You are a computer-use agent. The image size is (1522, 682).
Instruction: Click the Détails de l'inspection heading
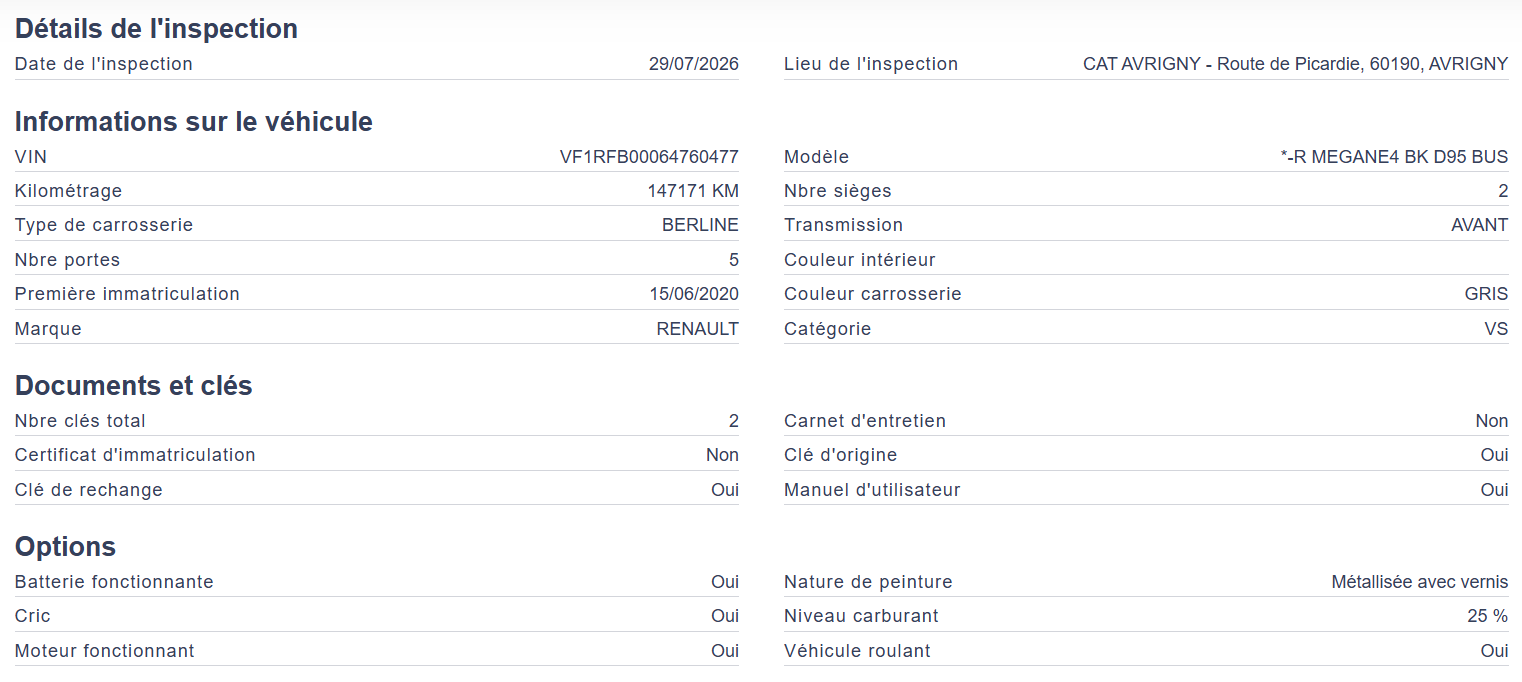[157, 29]
